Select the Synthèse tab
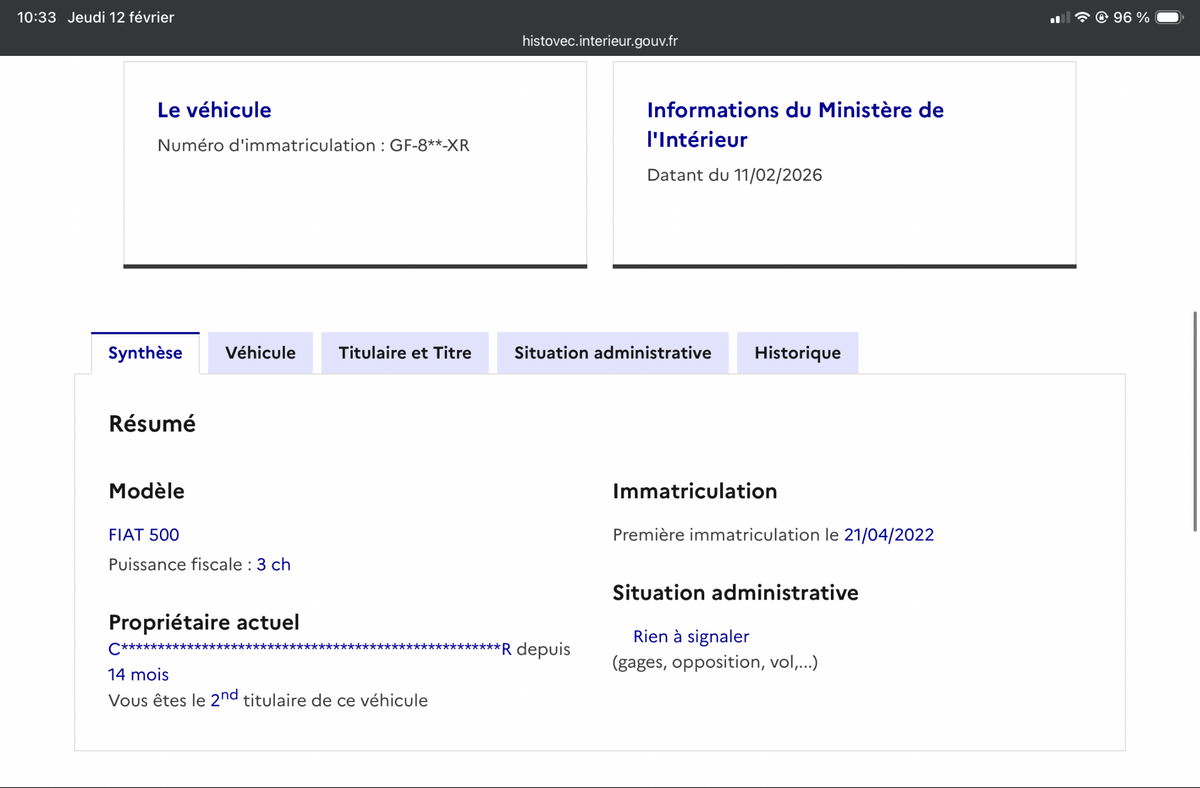Image resolution: width=1200 pixels, height=788 pixels. click(x=145, y=353)
